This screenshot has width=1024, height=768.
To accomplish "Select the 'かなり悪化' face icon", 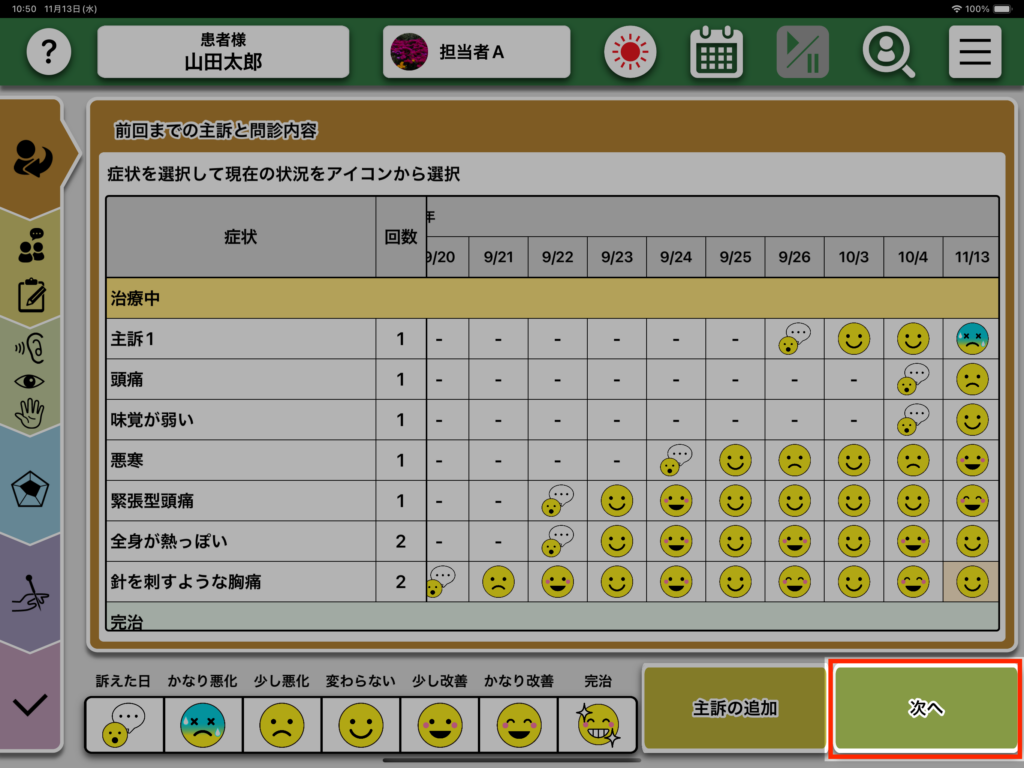I will click(203, 724).
